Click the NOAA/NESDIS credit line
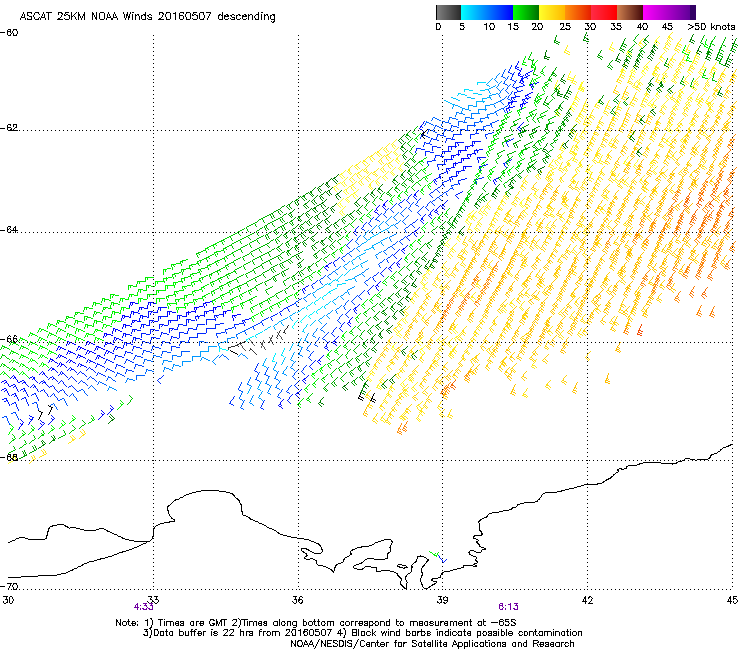Viewport: 740px width, 650px height. coord(432,644)
